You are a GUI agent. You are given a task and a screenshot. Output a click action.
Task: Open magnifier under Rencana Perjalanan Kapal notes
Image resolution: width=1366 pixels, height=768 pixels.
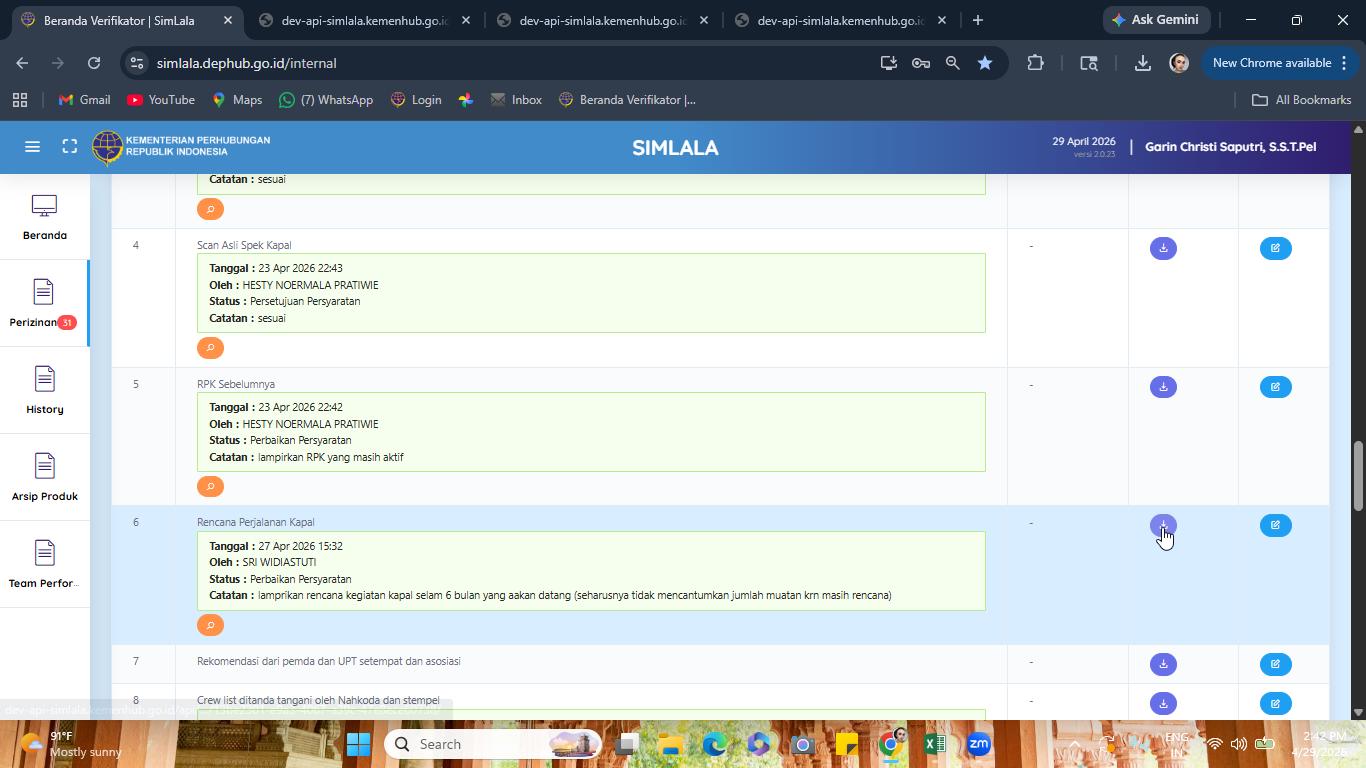210,625
